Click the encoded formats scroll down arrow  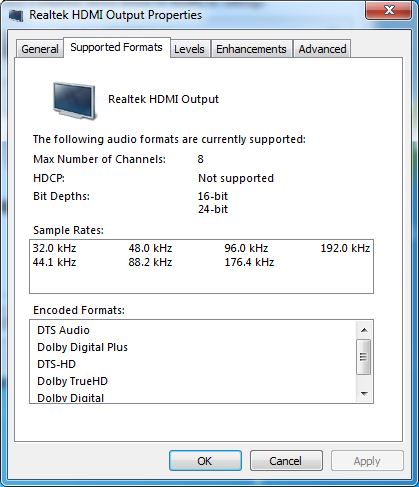tap(364, 394)
